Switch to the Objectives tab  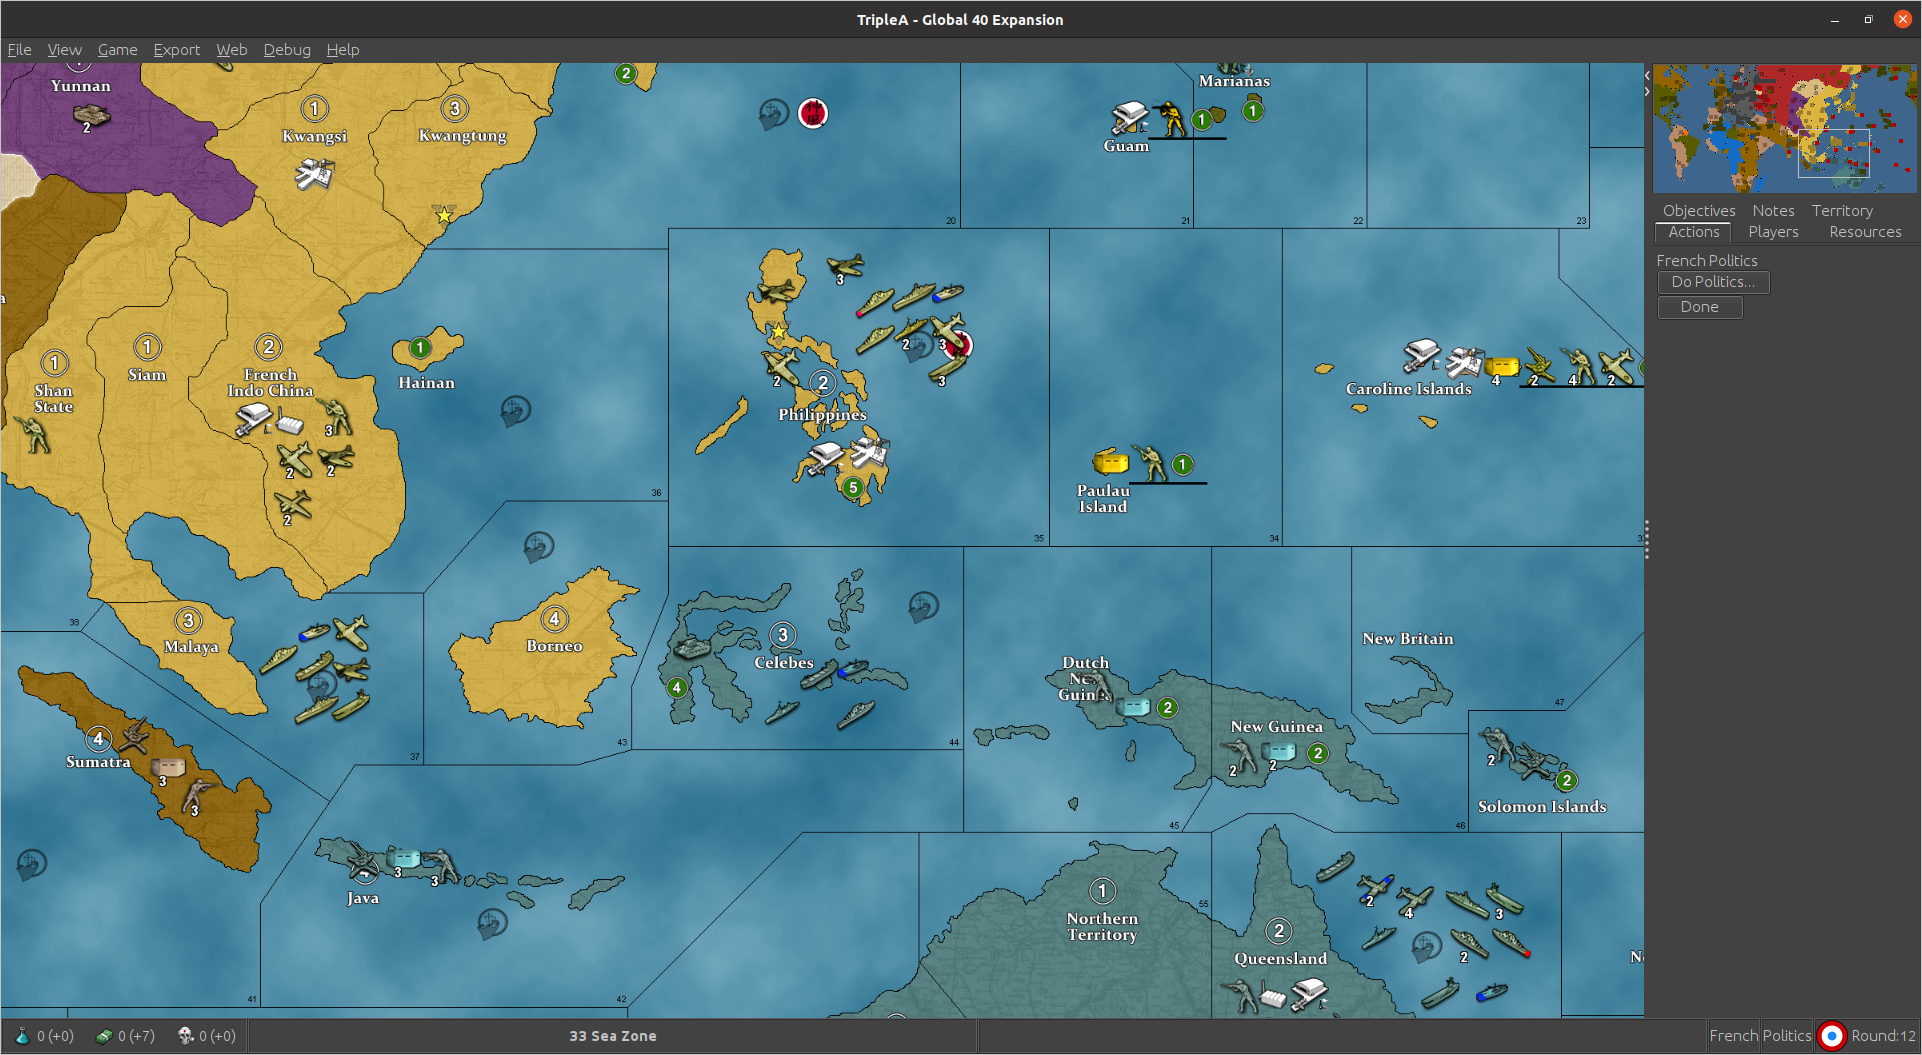coord(1698,210)
